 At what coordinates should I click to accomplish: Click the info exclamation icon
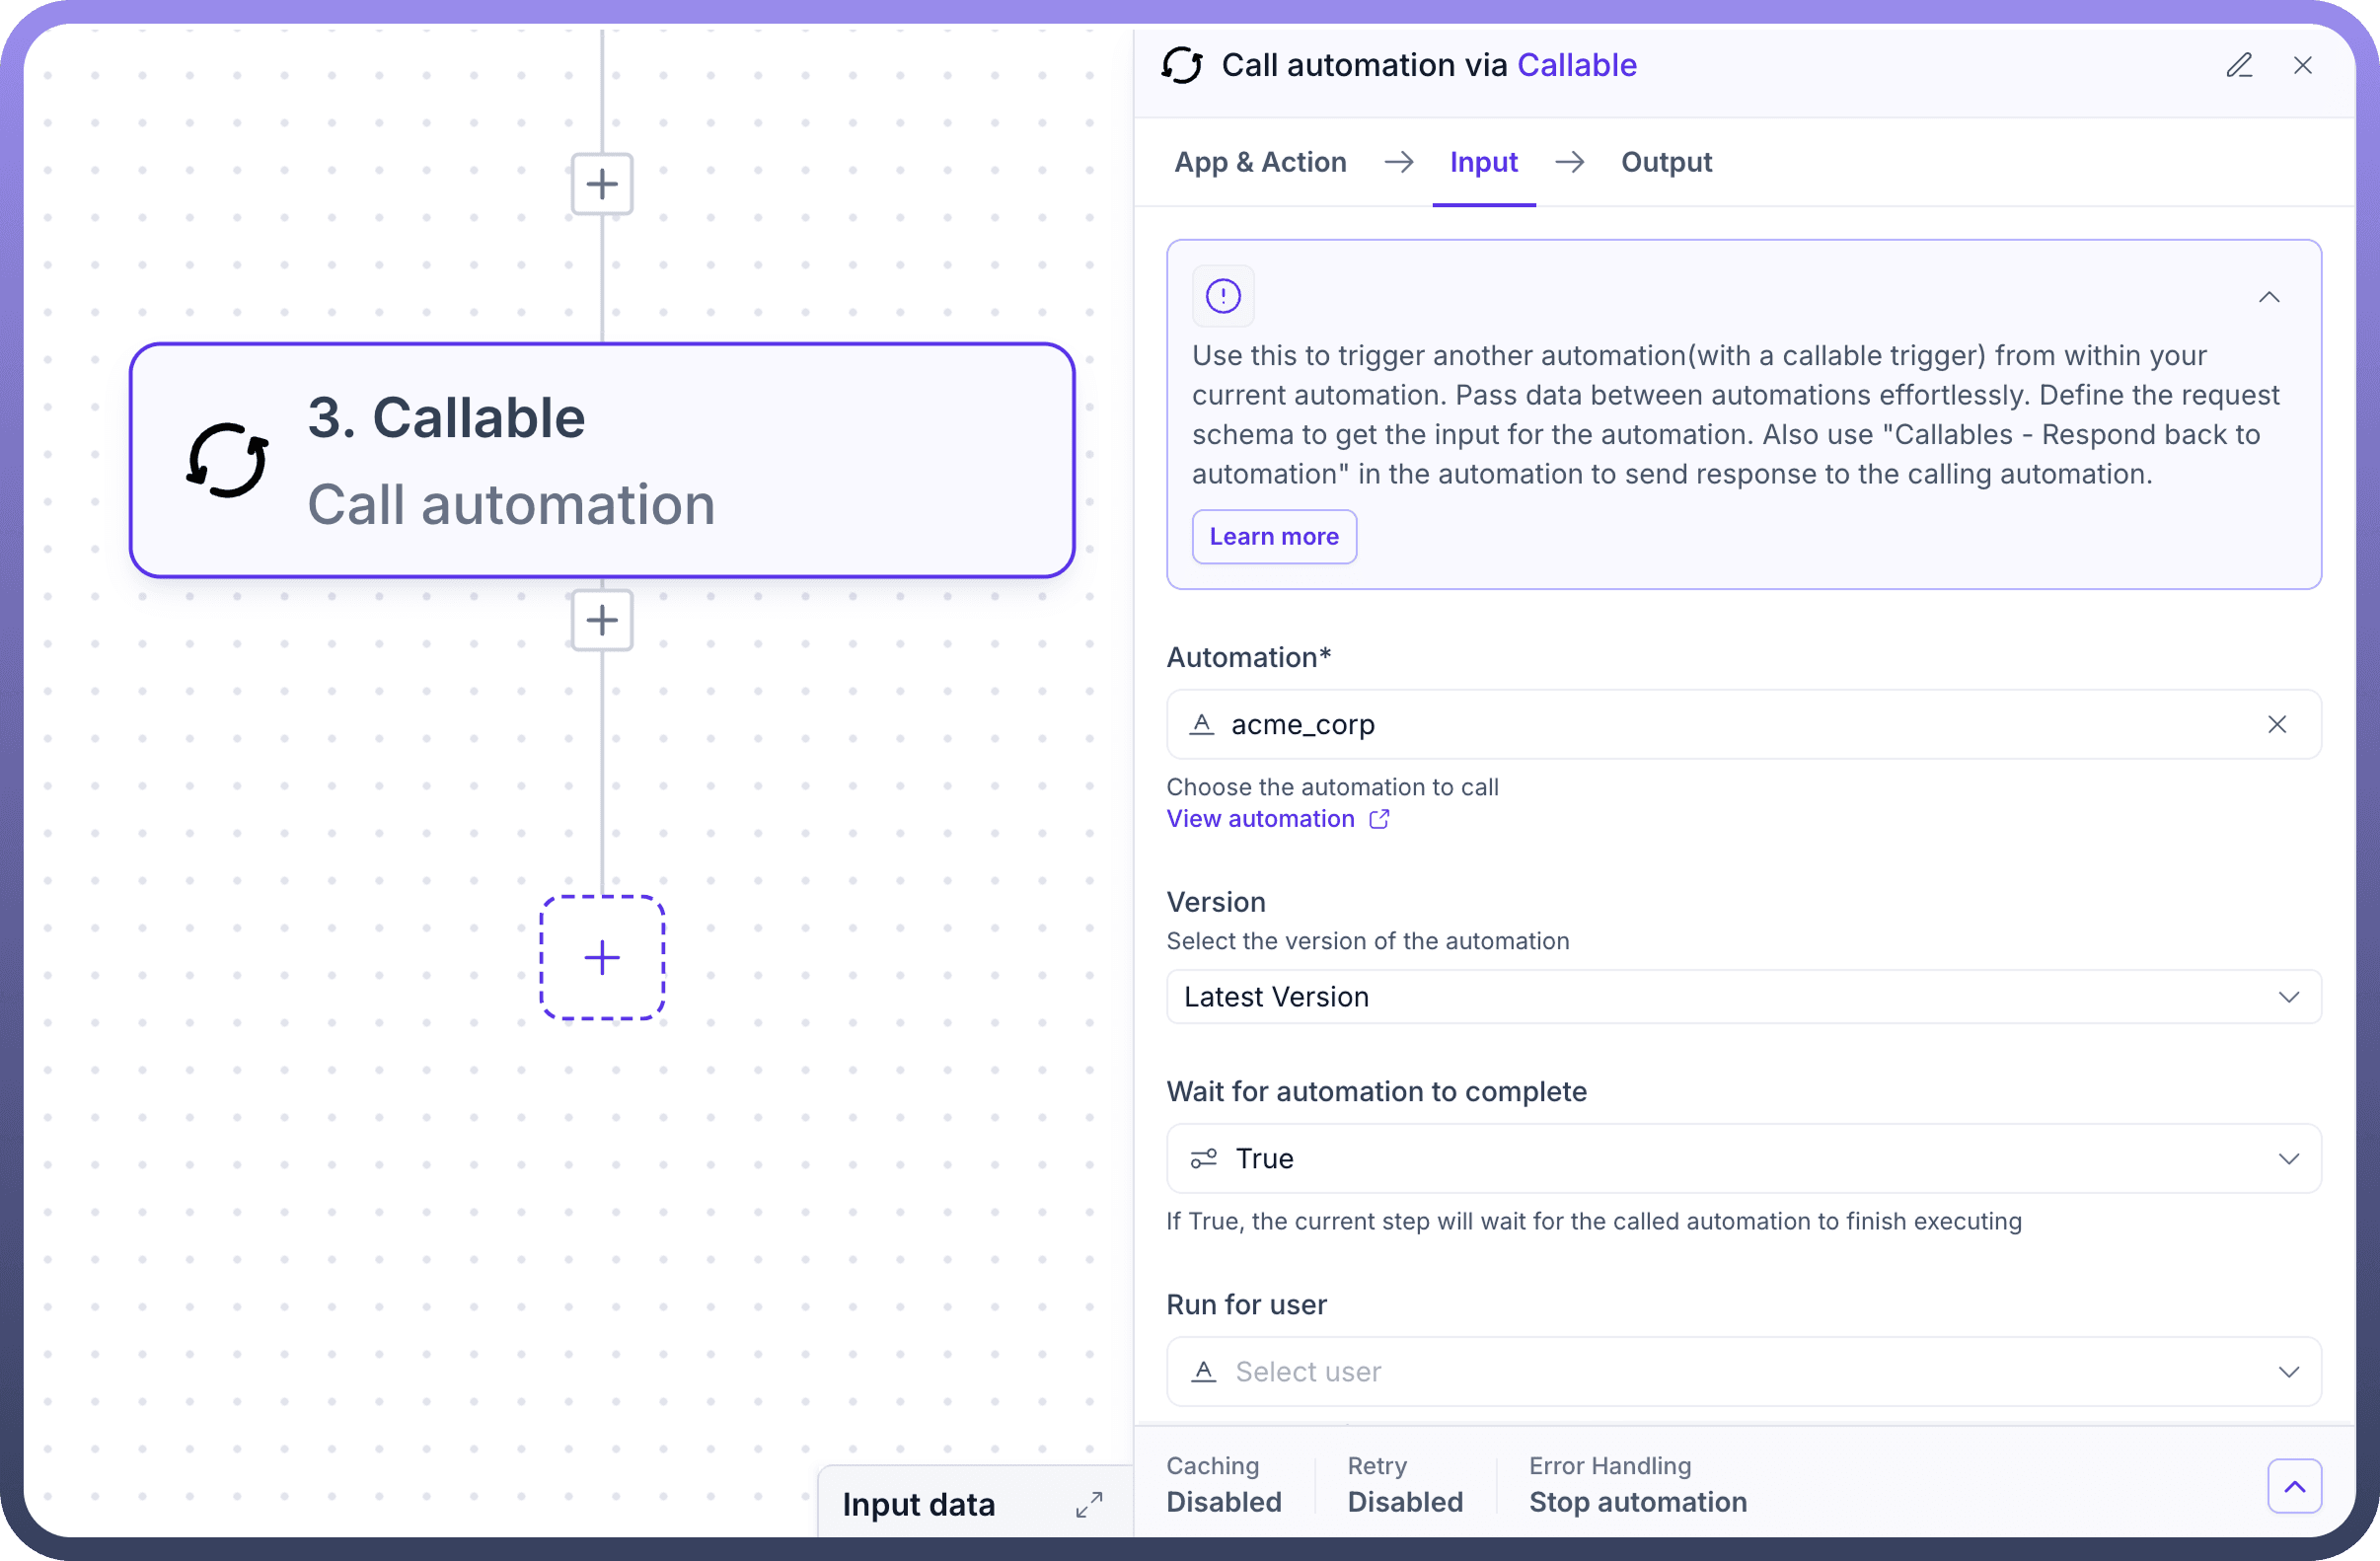pos(1223,296)
